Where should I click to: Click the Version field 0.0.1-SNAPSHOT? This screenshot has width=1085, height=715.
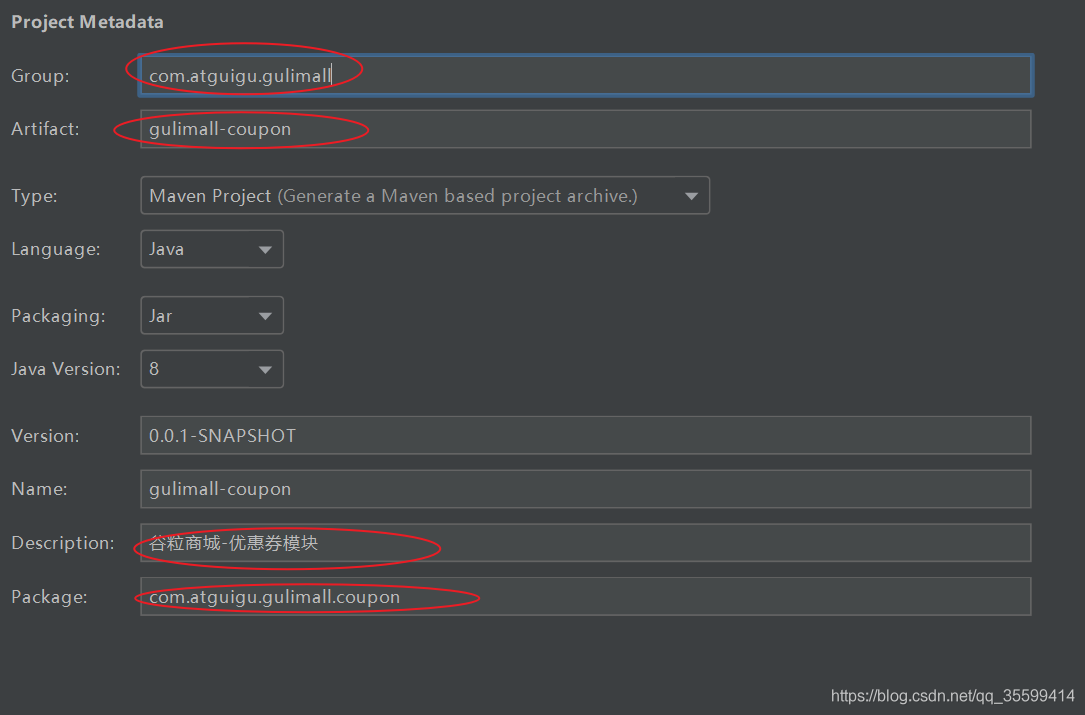[585, 435]
